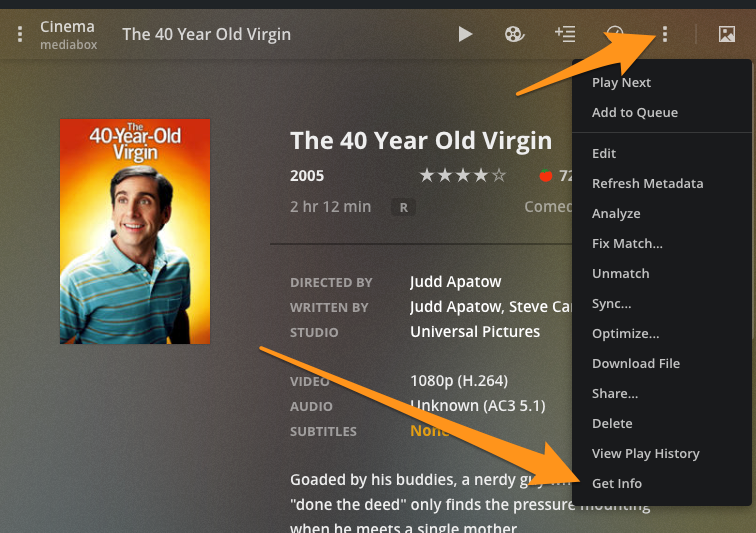The width and height of the screenshot is (756, 533).
Task: Click the 1080p (H.264) video value
Action: pyautogui.click(x=459, y=381)
